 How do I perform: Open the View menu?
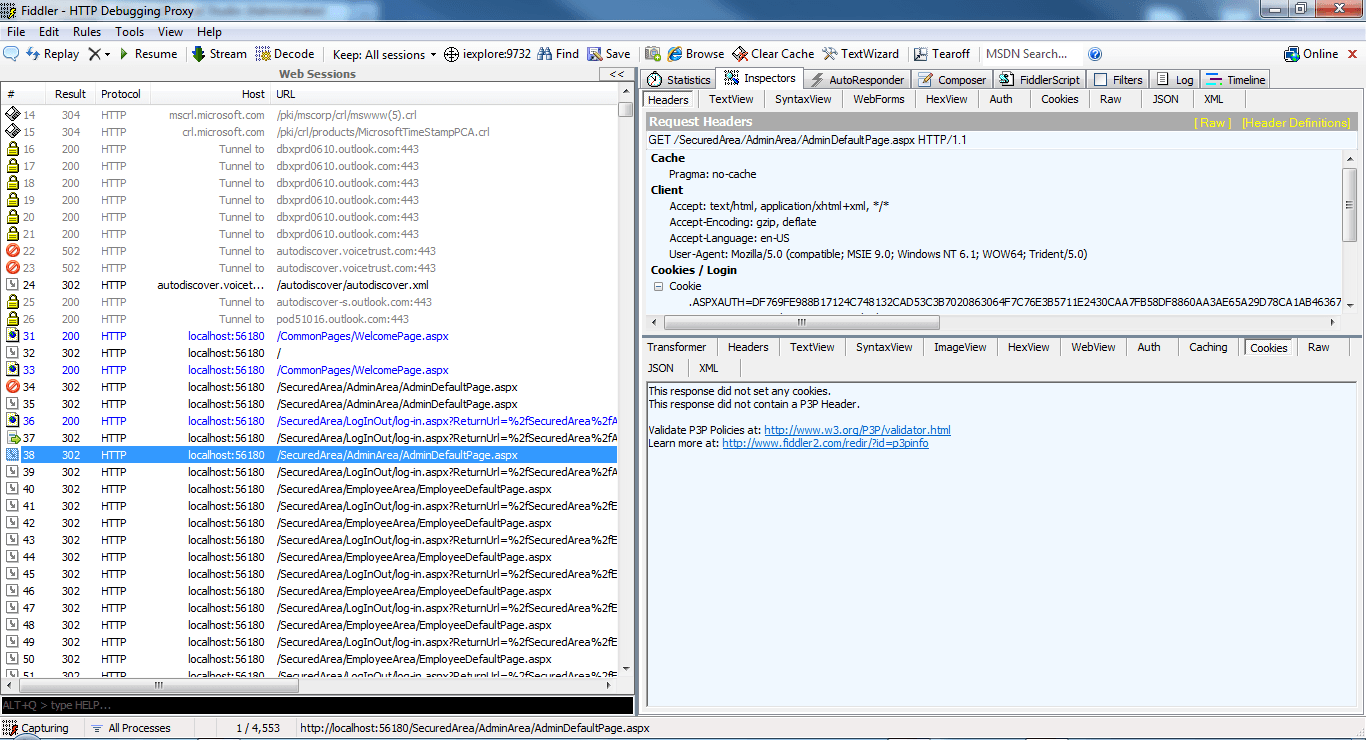(171, 32)
